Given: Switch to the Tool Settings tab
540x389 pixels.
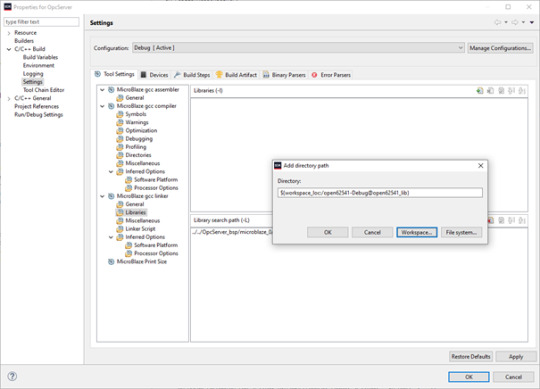Looking at the screenshot, I should point(115,74).
